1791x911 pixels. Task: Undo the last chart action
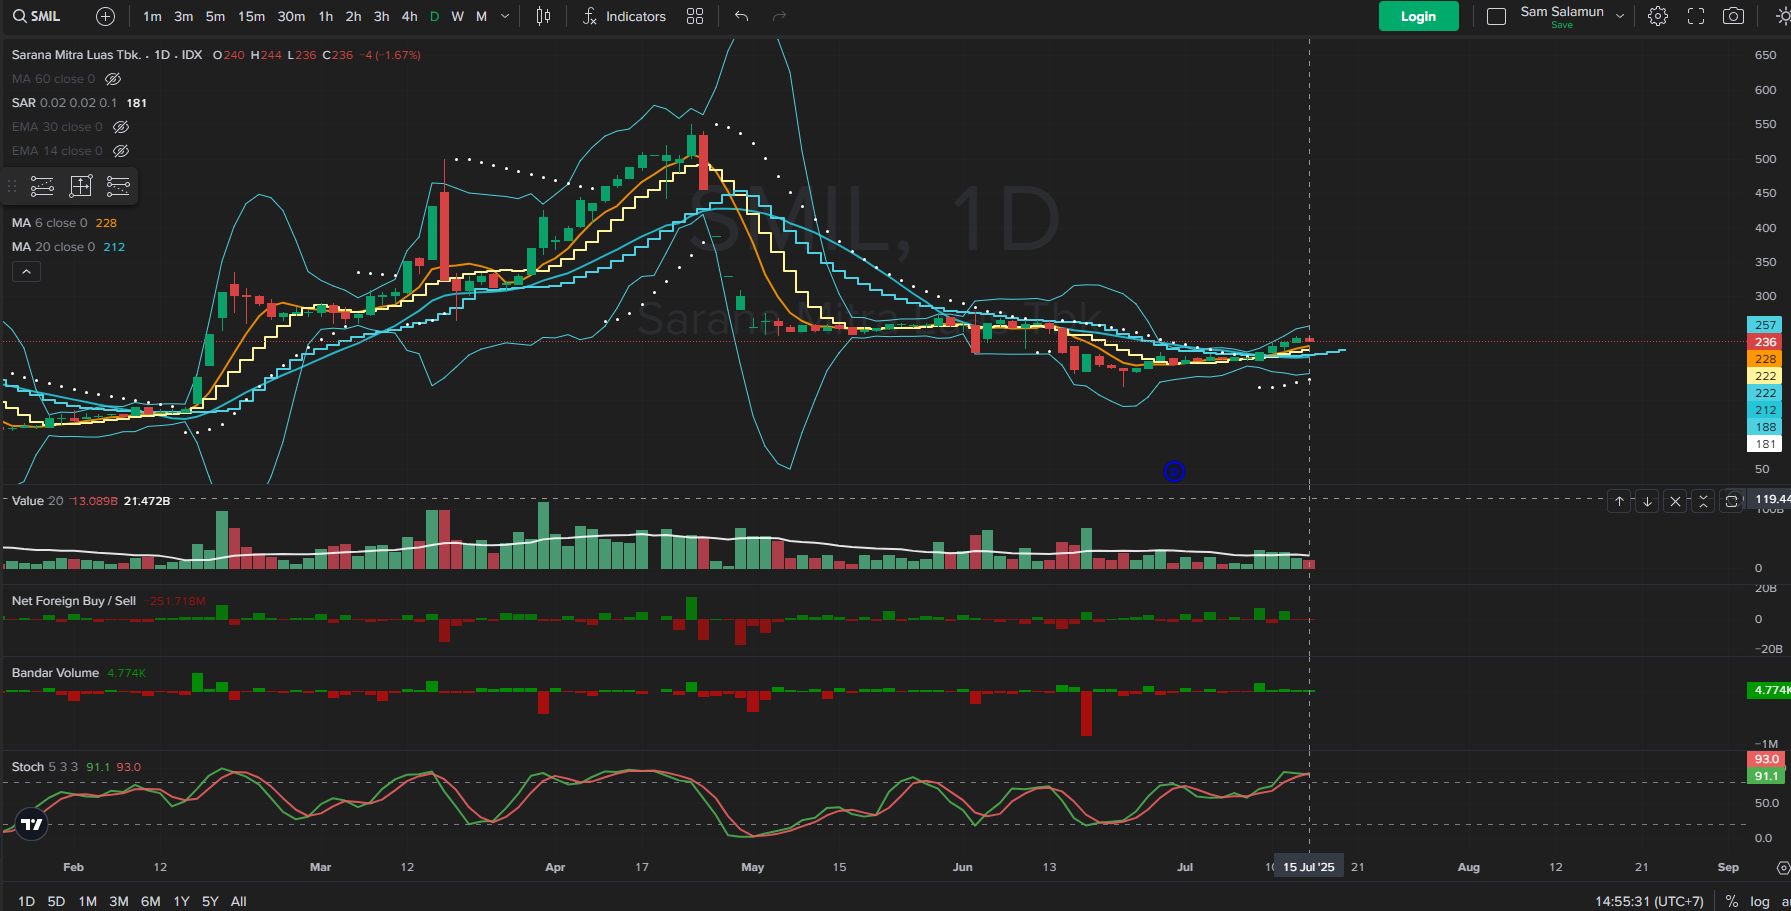point(741,16)
